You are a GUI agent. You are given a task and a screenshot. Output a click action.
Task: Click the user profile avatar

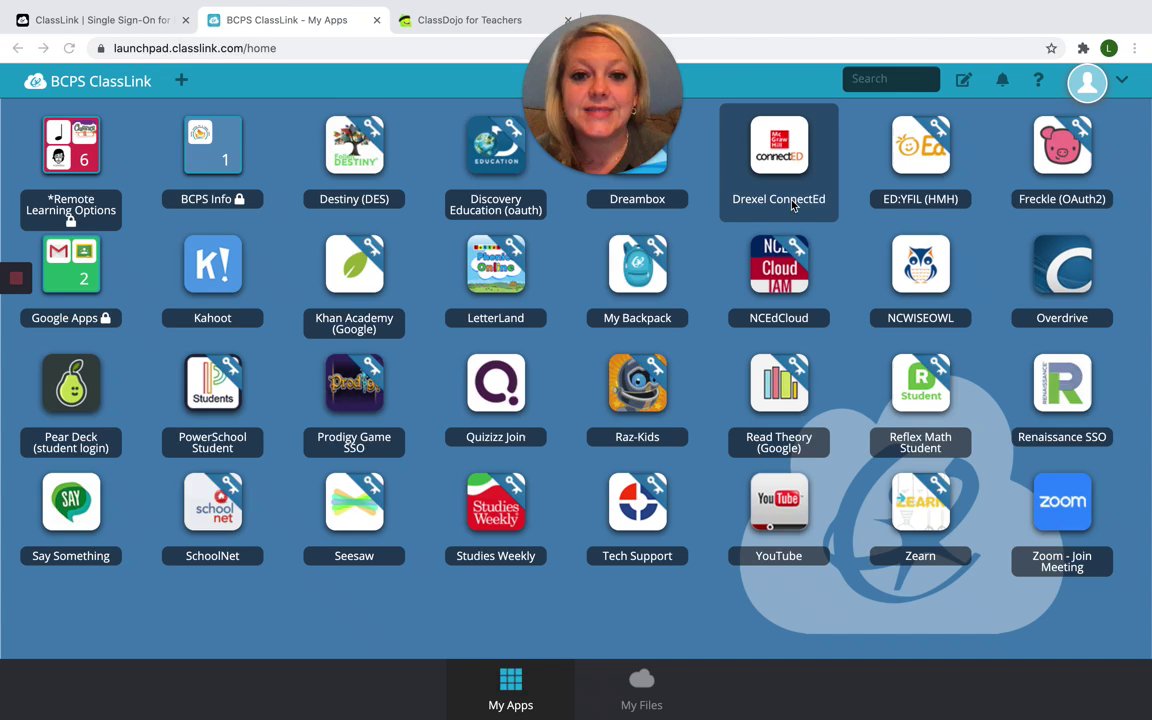click(x=1087, y=82)
